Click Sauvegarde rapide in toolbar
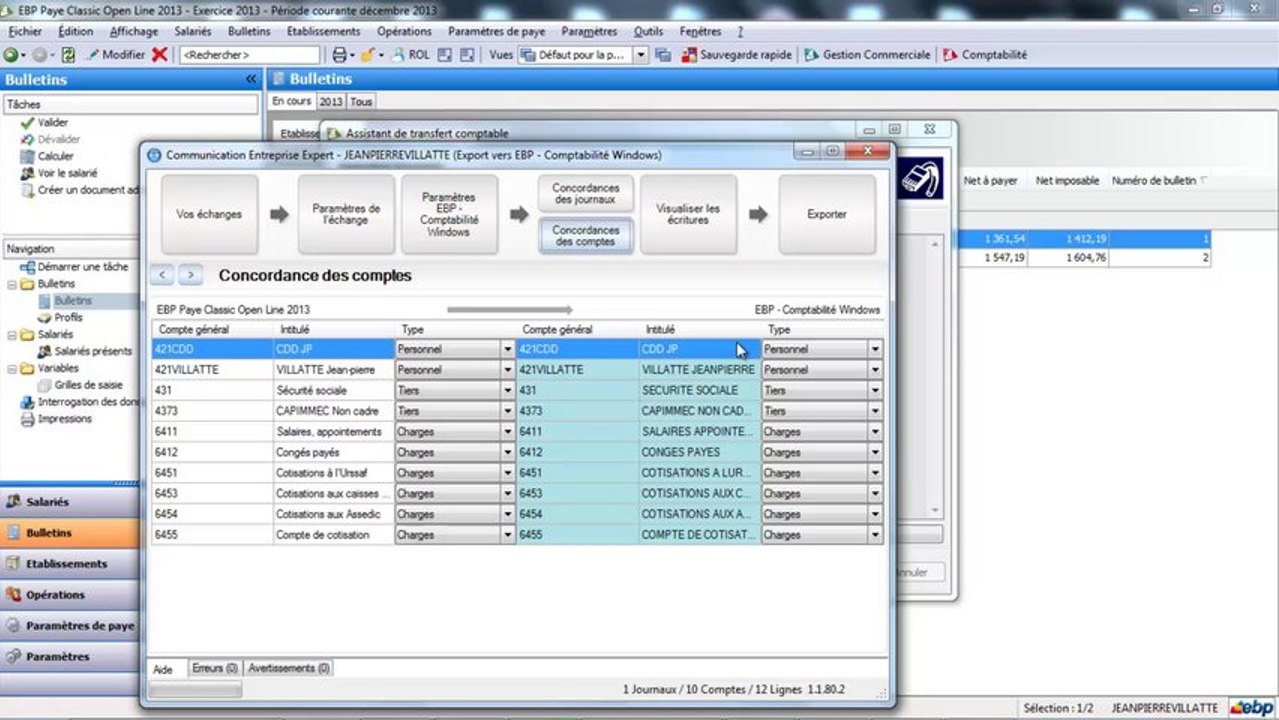The height and width of the screenshot is (720, 1279). (x=736, y=55)
